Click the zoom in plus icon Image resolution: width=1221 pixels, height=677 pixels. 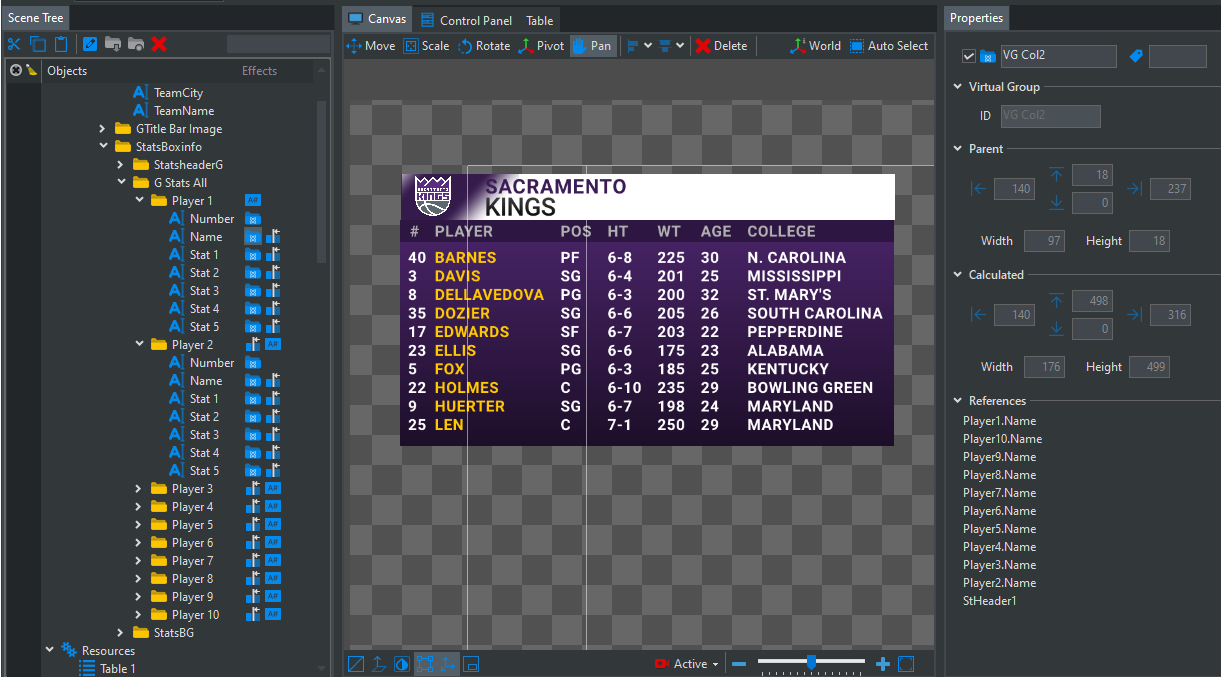pos(882,664)
